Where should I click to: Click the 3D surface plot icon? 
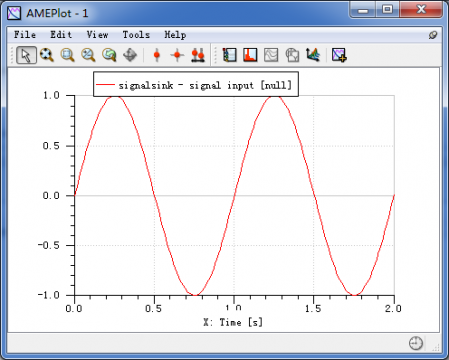pos(313,55)
